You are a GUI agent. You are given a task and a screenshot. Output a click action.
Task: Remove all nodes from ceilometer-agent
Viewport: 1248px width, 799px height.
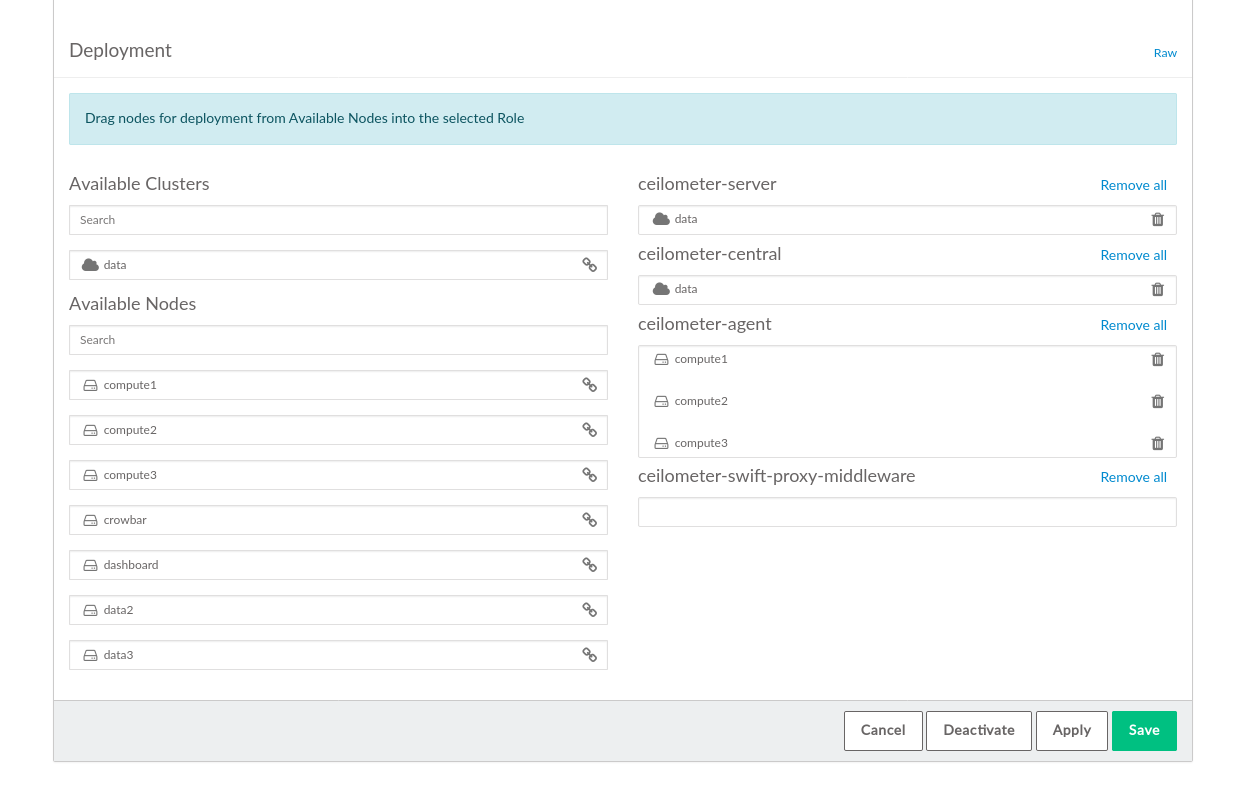[x=1133, y=325]
